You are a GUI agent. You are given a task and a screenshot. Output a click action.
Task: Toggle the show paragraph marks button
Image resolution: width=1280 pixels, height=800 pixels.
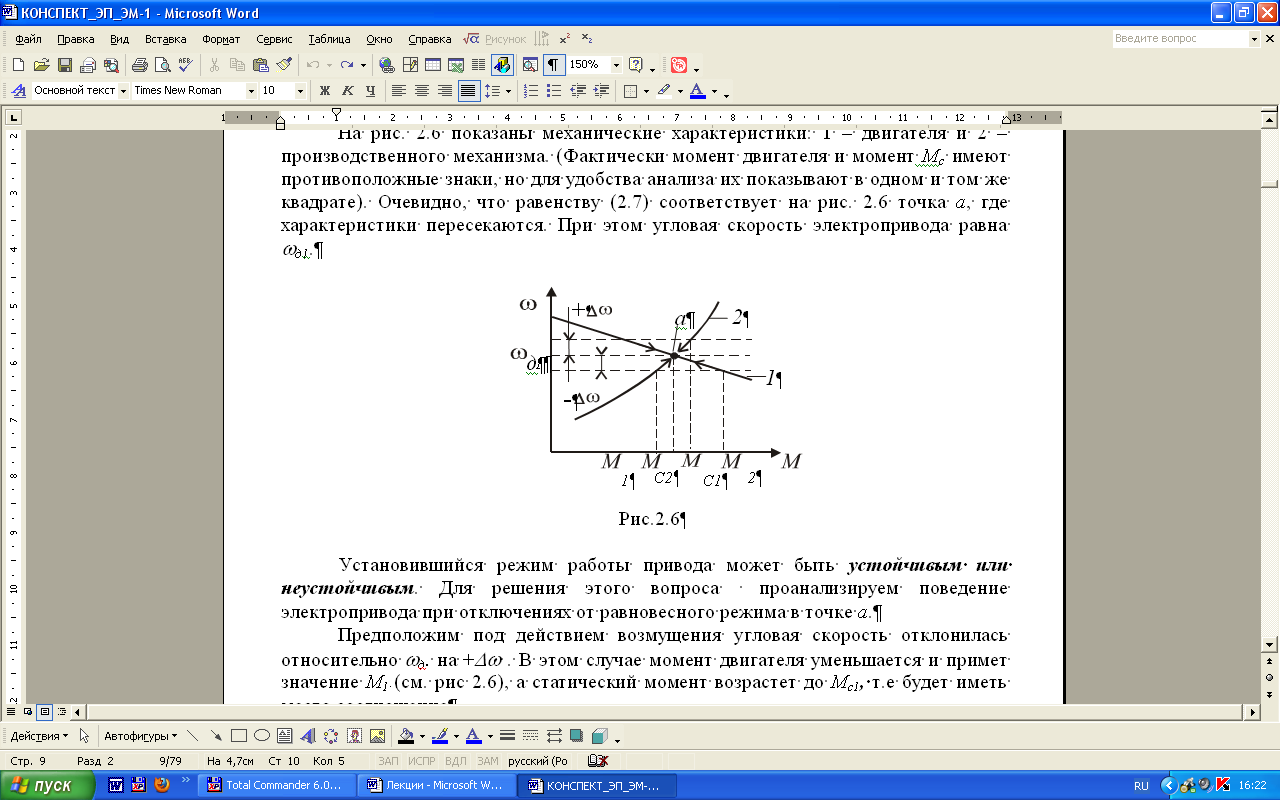point(553,65)
